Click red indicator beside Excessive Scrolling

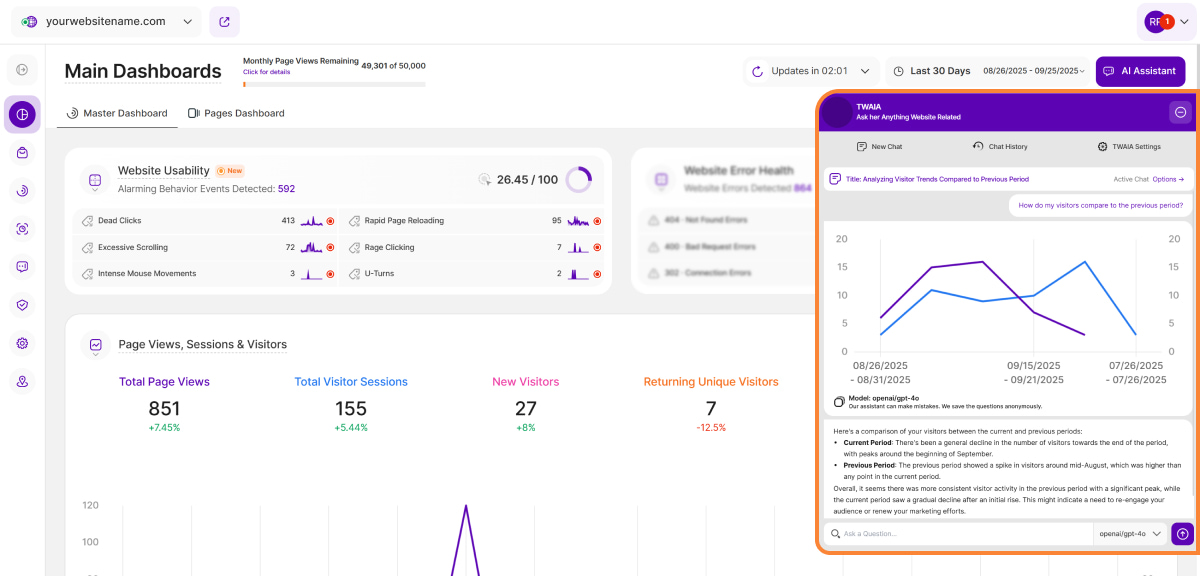point(330,247)
